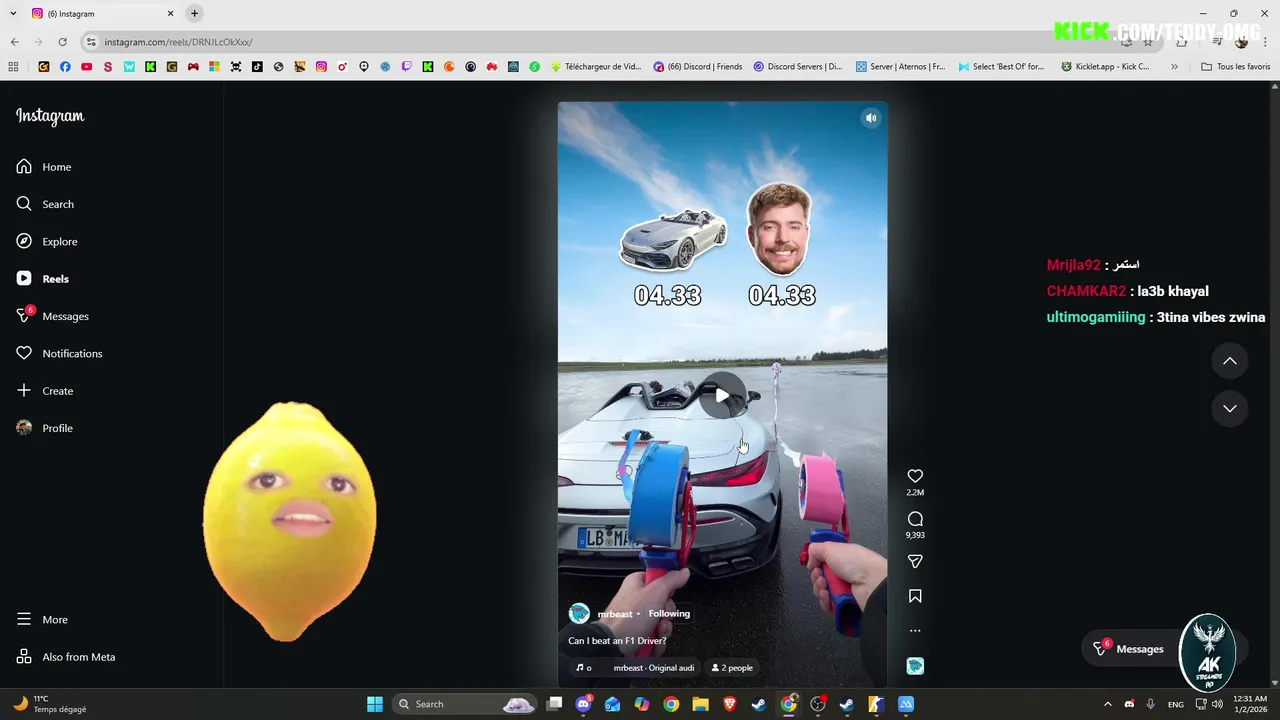Image resolution: width=1280 pixels, height=720 pixels.
Task: Open Search in the Instagram sidebar
Action: click(45, 204)
